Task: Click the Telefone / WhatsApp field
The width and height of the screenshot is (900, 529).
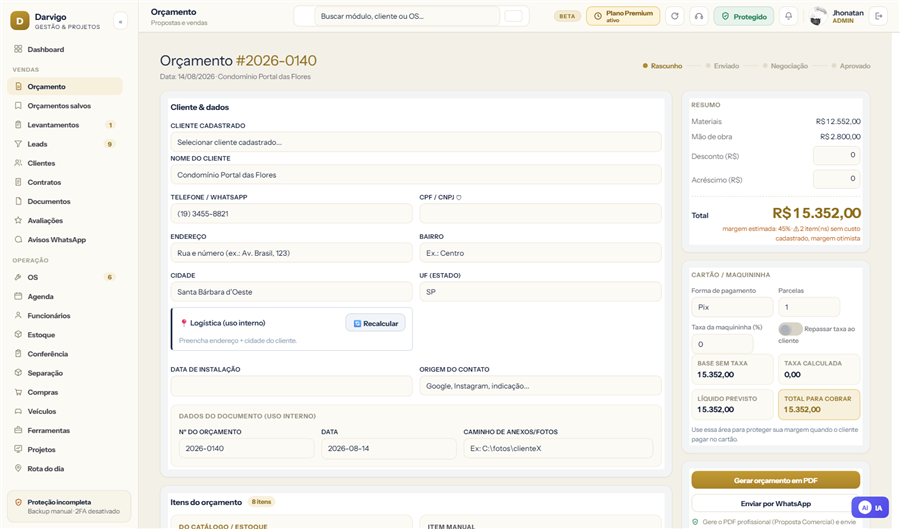Action: 291,213
